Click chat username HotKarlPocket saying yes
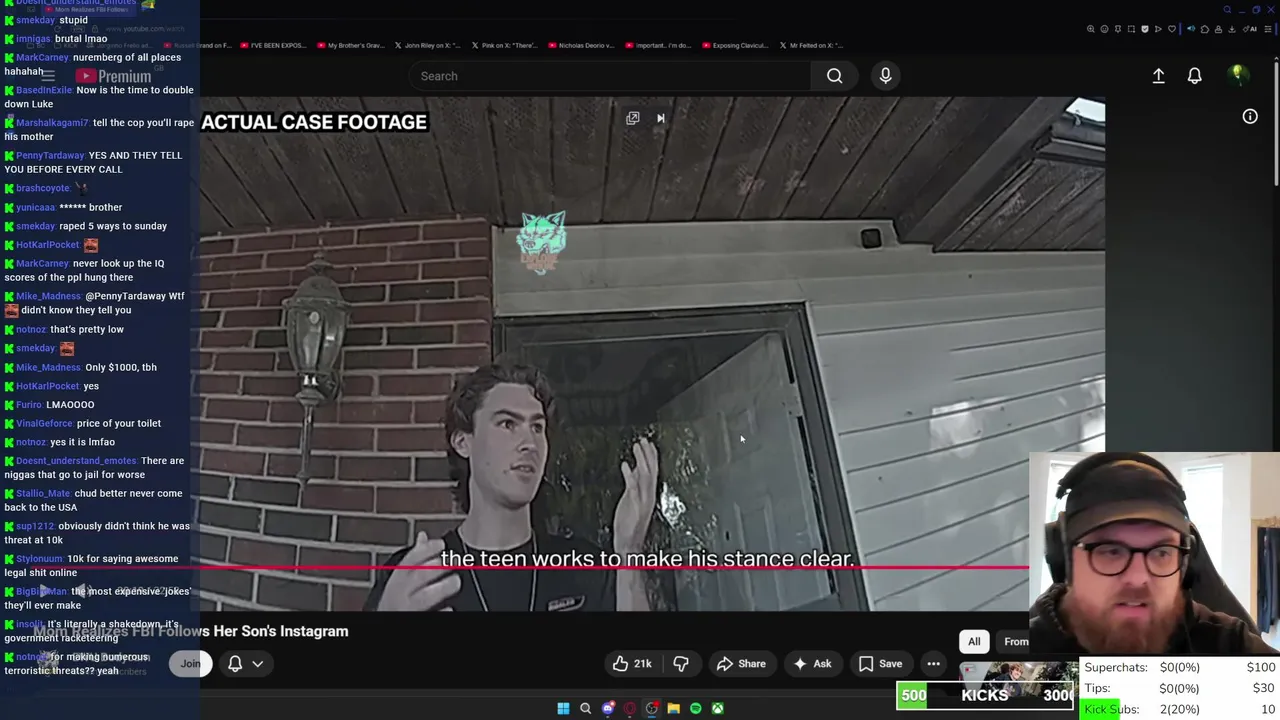1280x720 pixels. pyautogui.click(x=47, y=386)
